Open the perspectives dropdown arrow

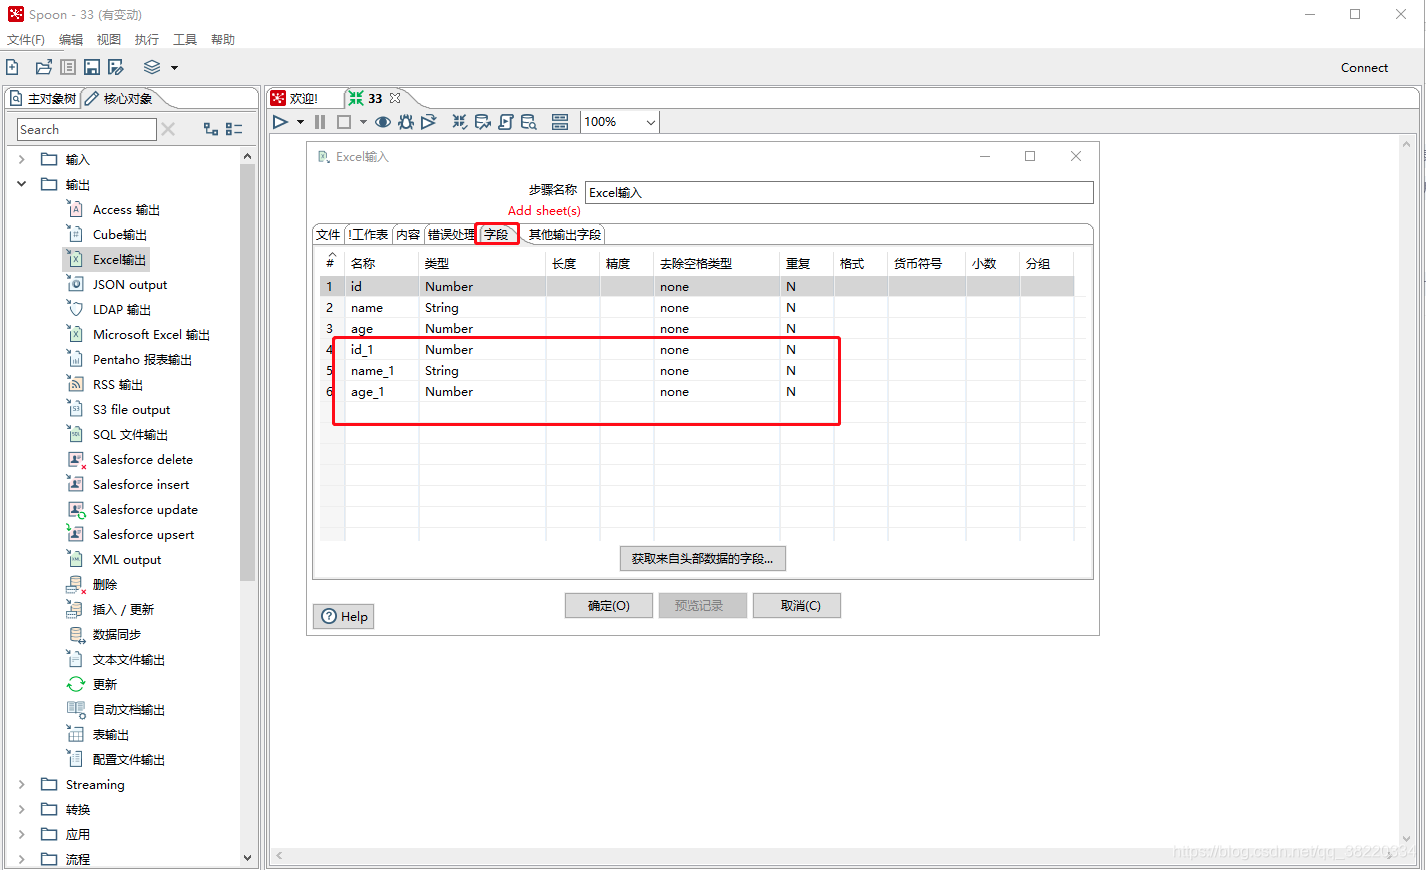point(174,68)
